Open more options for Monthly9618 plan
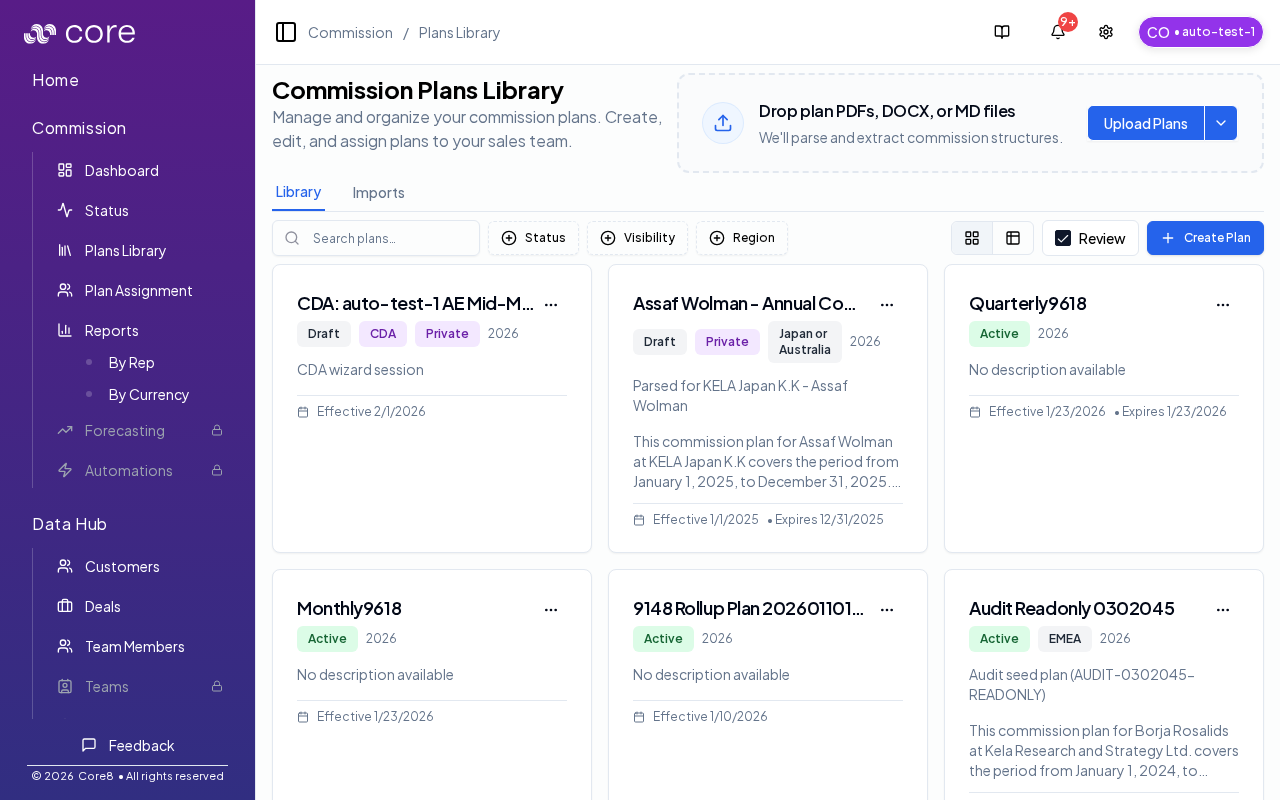This screenshot has width=1280, height=800. (550, 609)
